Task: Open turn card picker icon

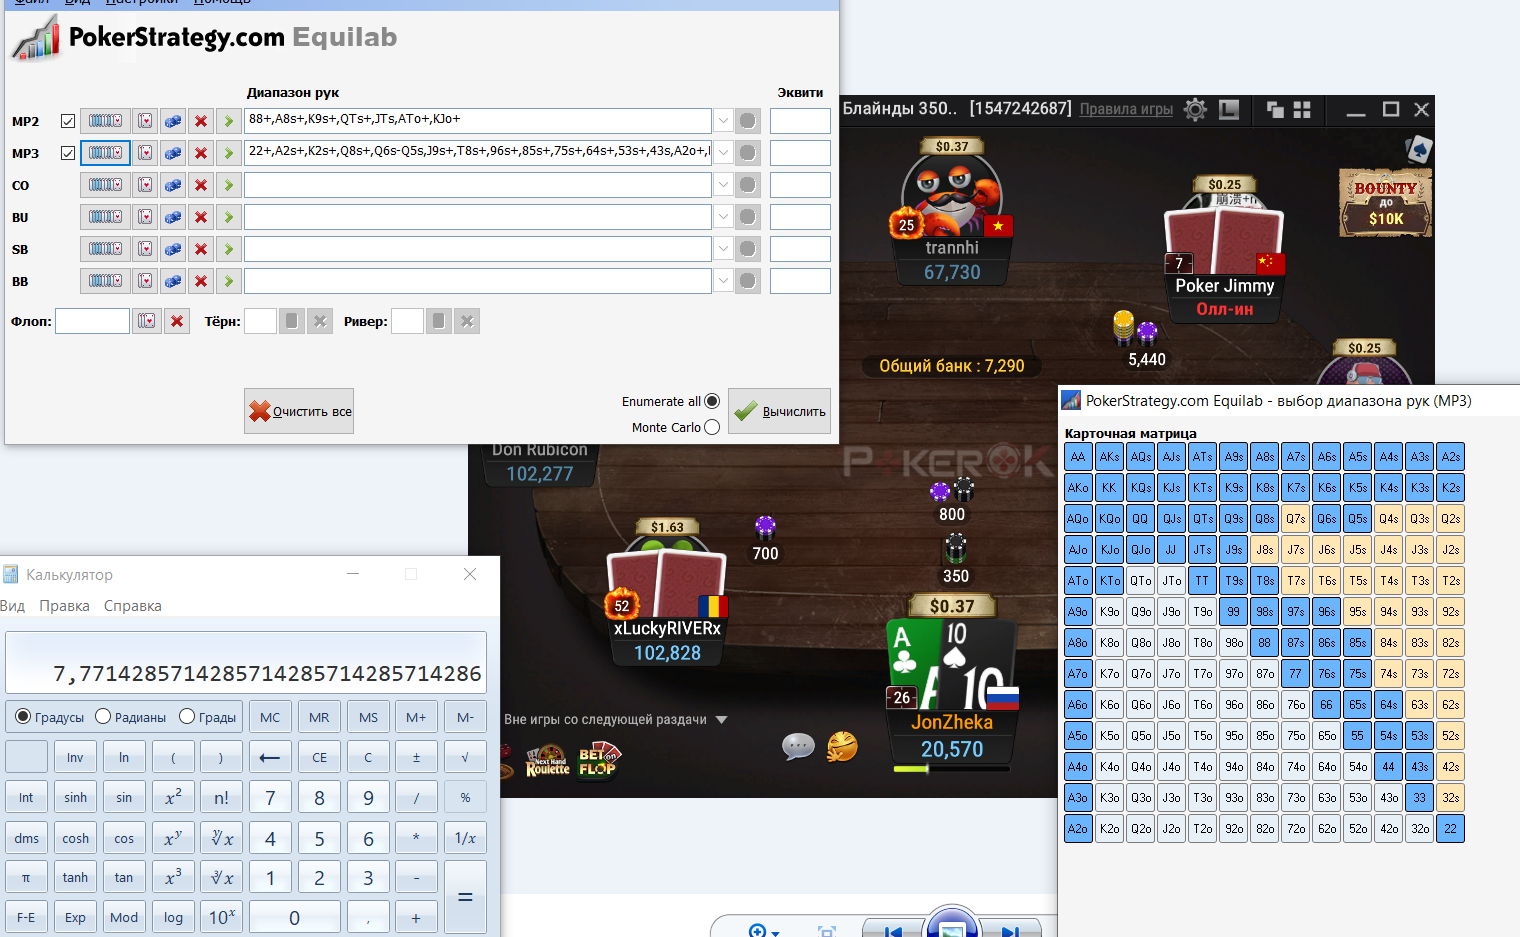Action: coord(291,321)
